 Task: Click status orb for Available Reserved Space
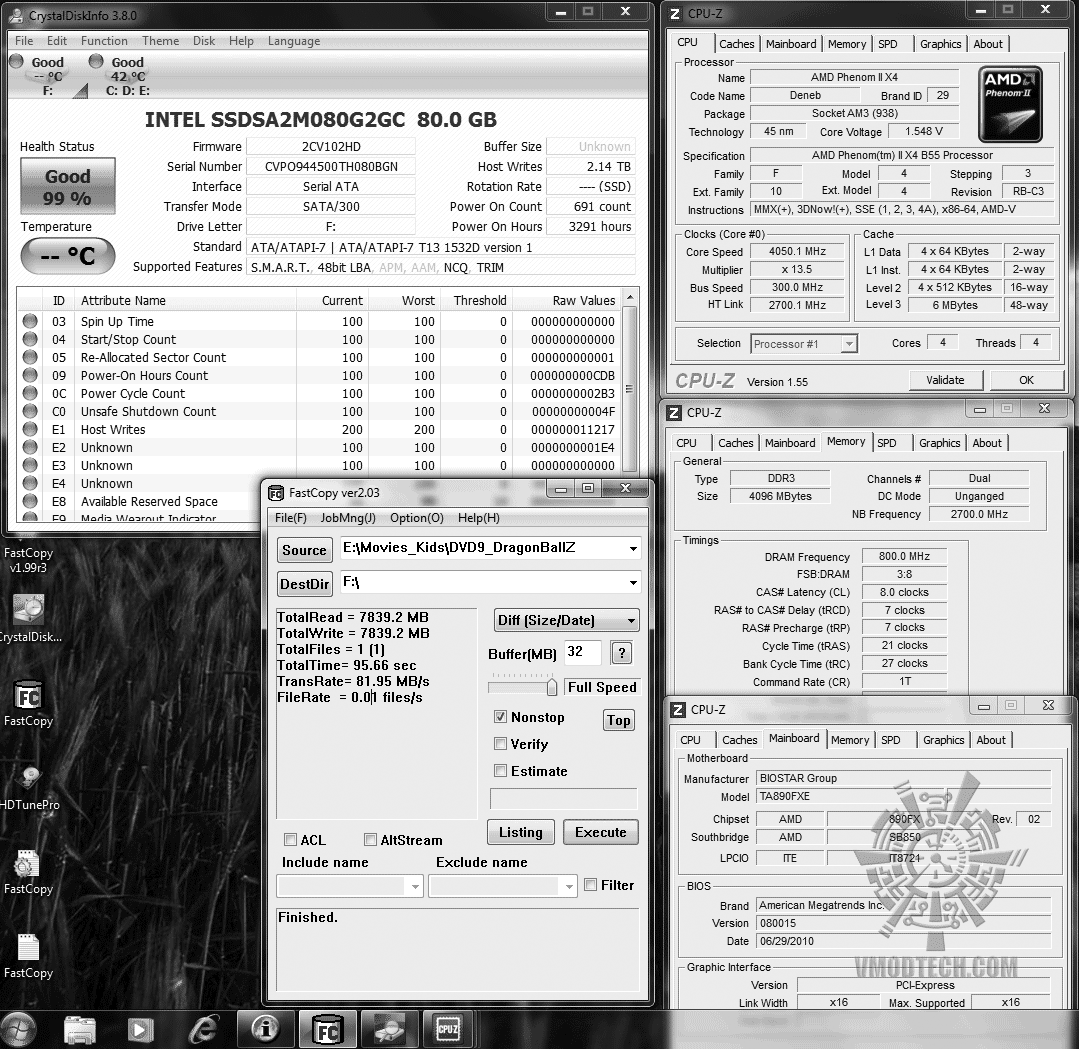[30, 501]
